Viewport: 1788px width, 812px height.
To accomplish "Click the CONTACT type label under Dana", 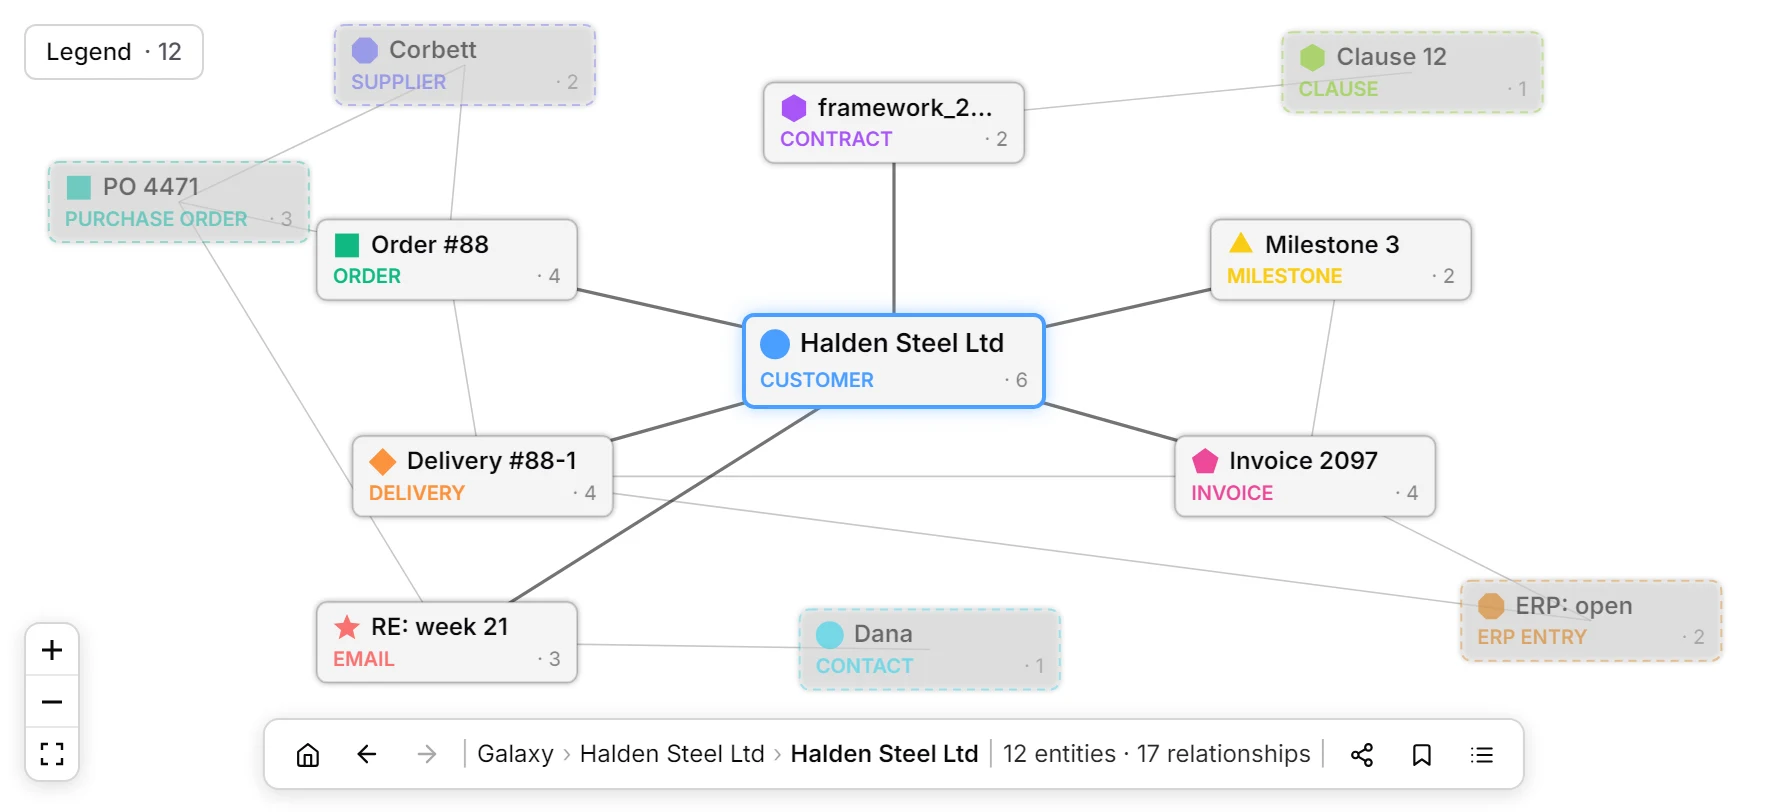I will point(865,666).
